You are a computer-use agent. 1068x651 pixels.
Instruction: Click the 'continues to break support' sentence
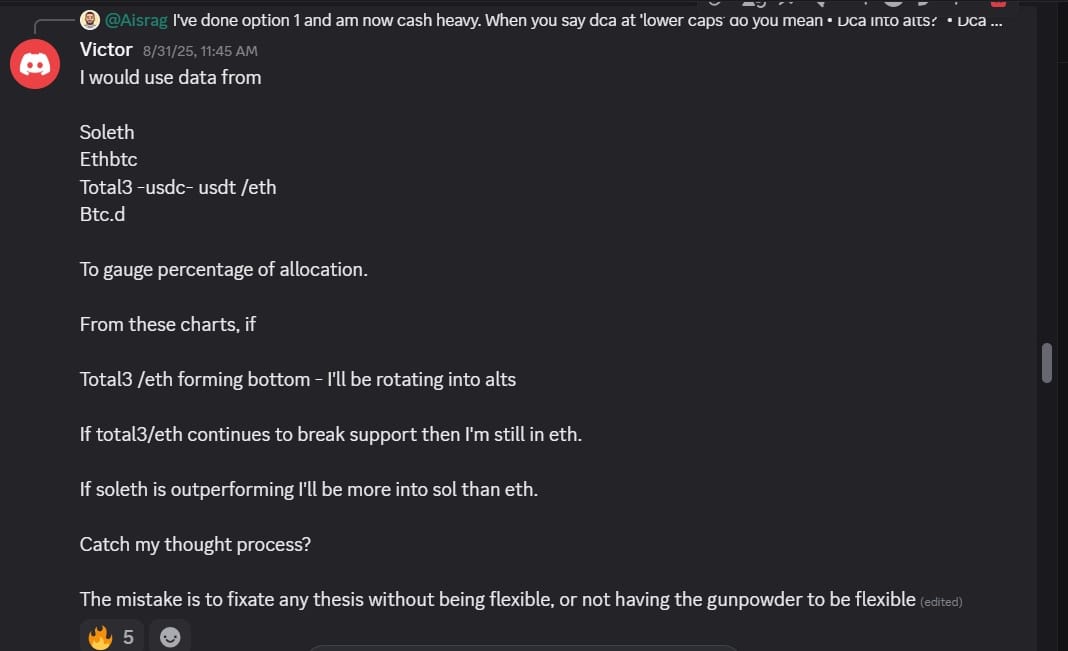329,434
